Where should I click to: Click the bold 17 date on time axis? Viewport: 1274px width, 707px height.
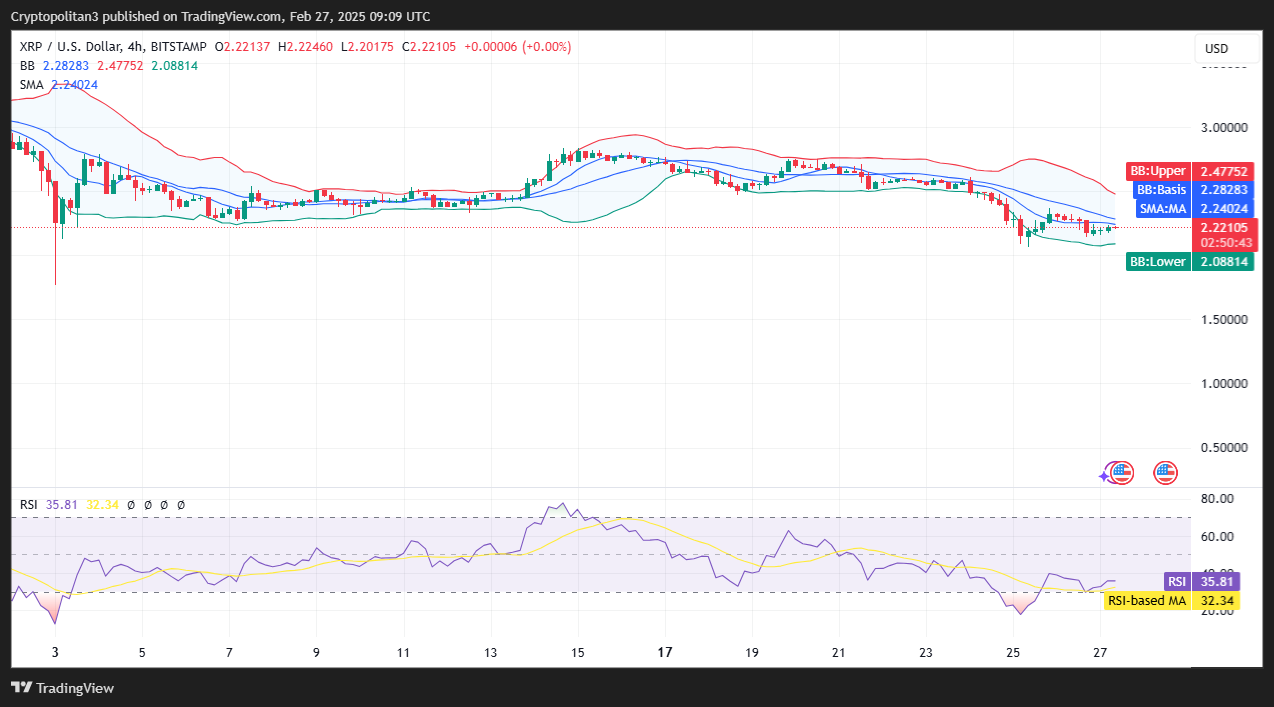(665, 652)
